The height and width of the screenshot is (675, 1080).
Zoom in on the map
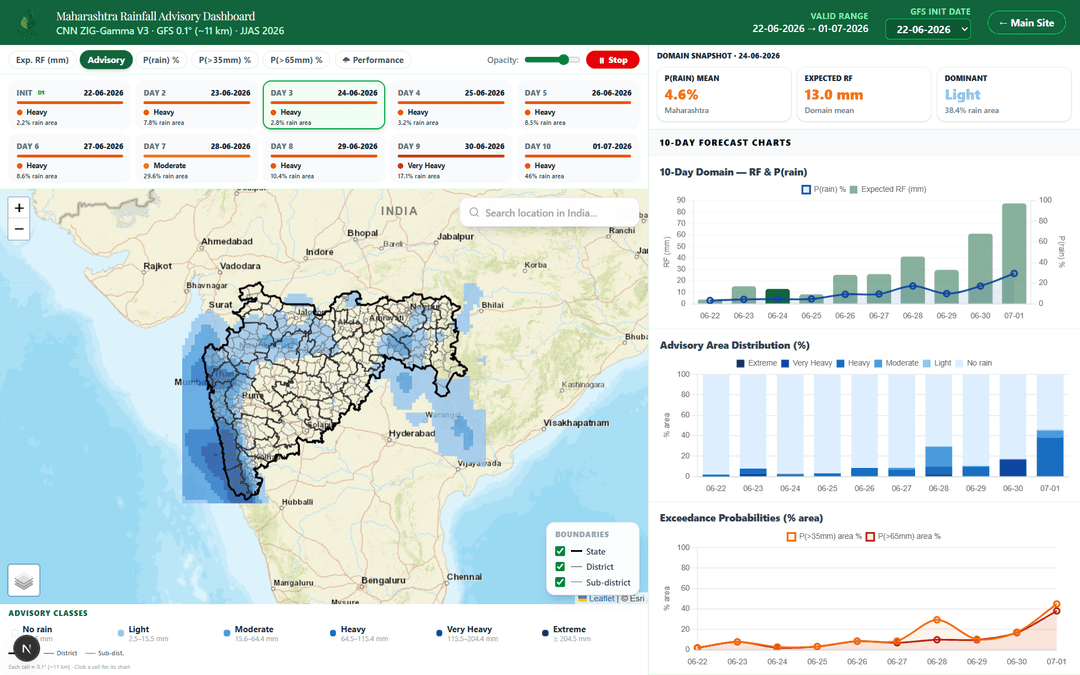point(19,208)
